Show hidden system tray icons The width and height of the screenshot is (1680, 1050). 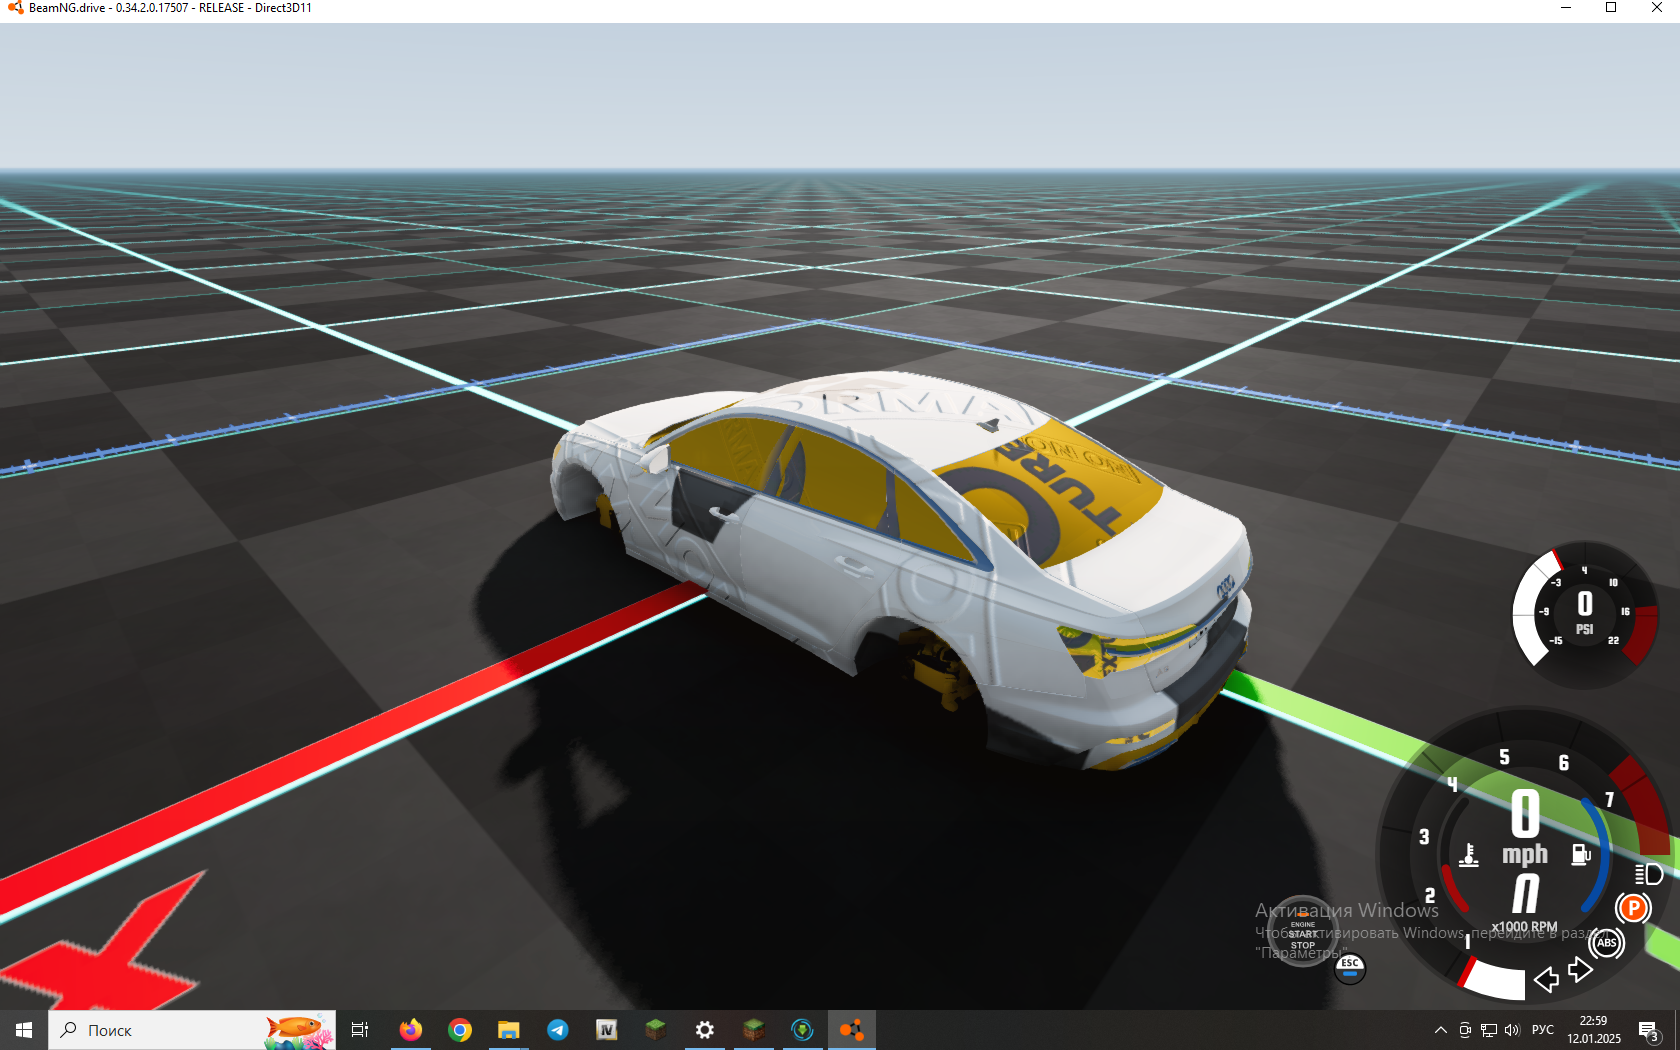pos(1440,1030)
